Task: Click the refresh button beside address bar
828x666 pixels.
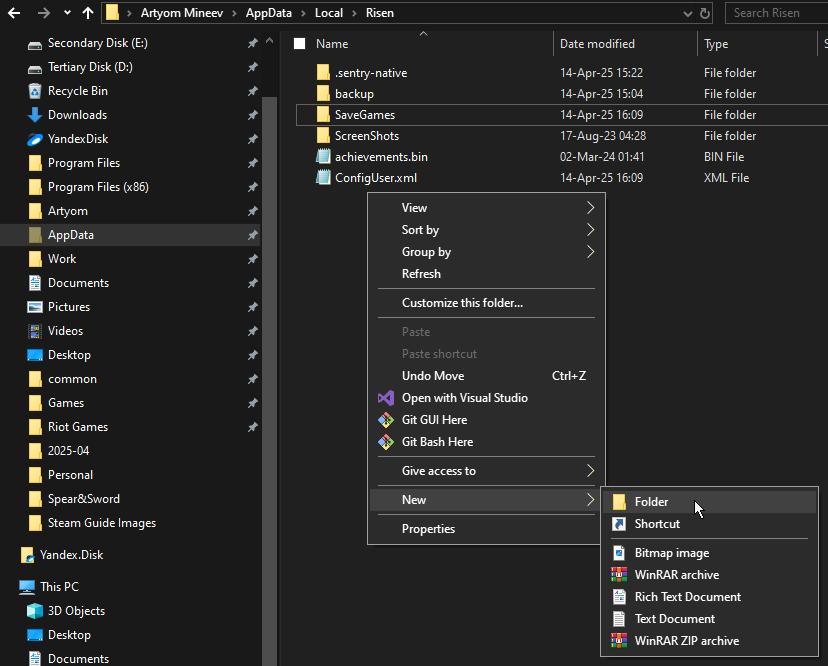Action: point(706,13)
